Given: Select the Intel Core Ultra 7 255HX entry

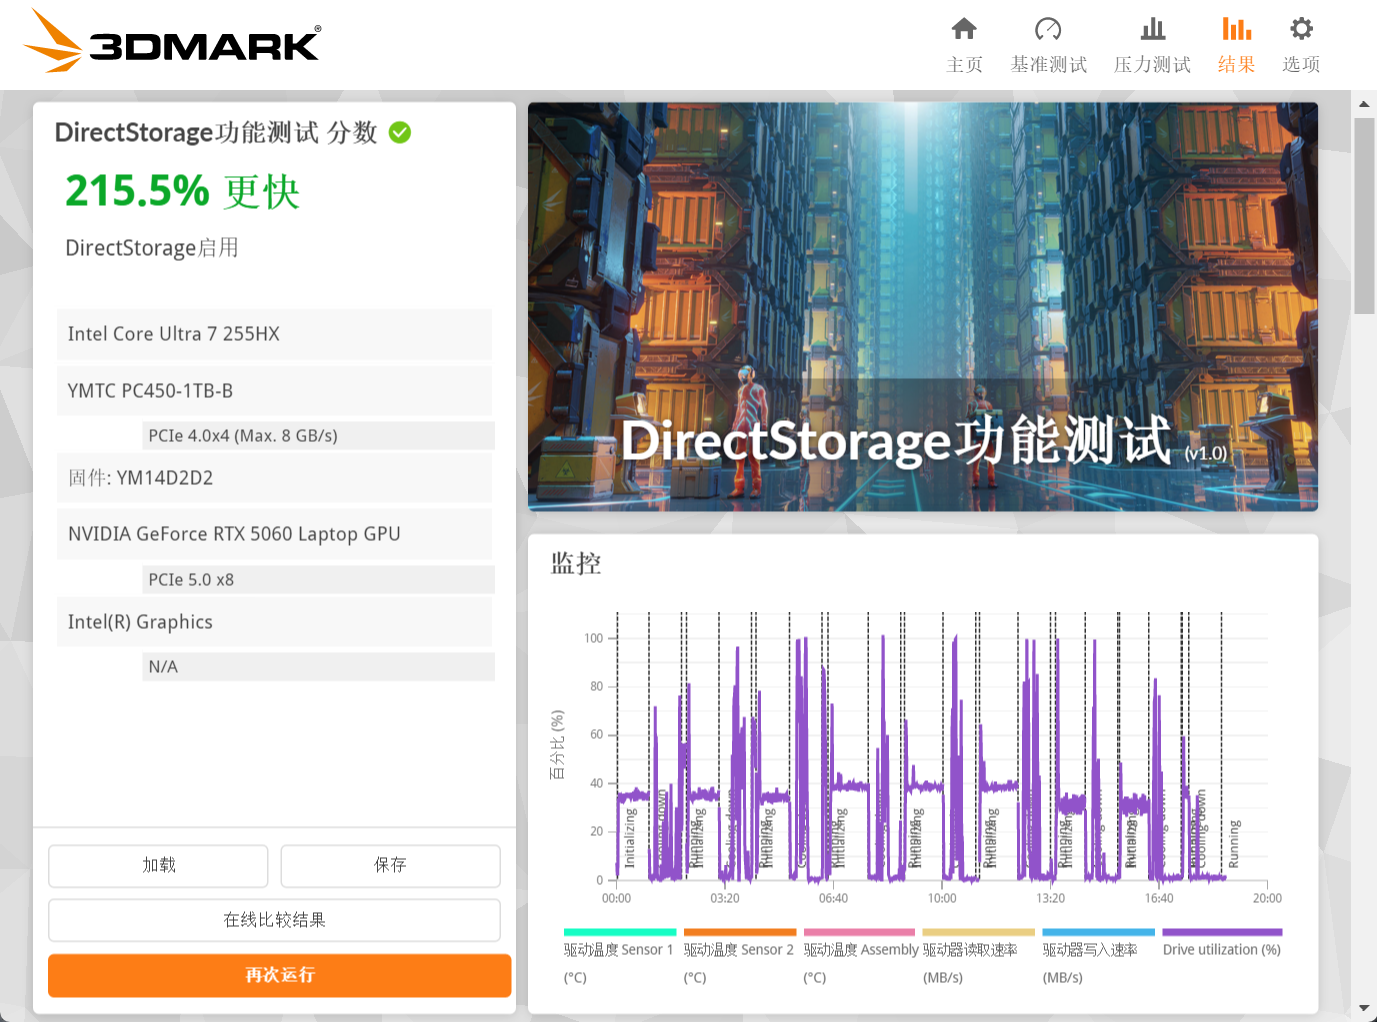Looking at the screenshot, I should (274, 334).
